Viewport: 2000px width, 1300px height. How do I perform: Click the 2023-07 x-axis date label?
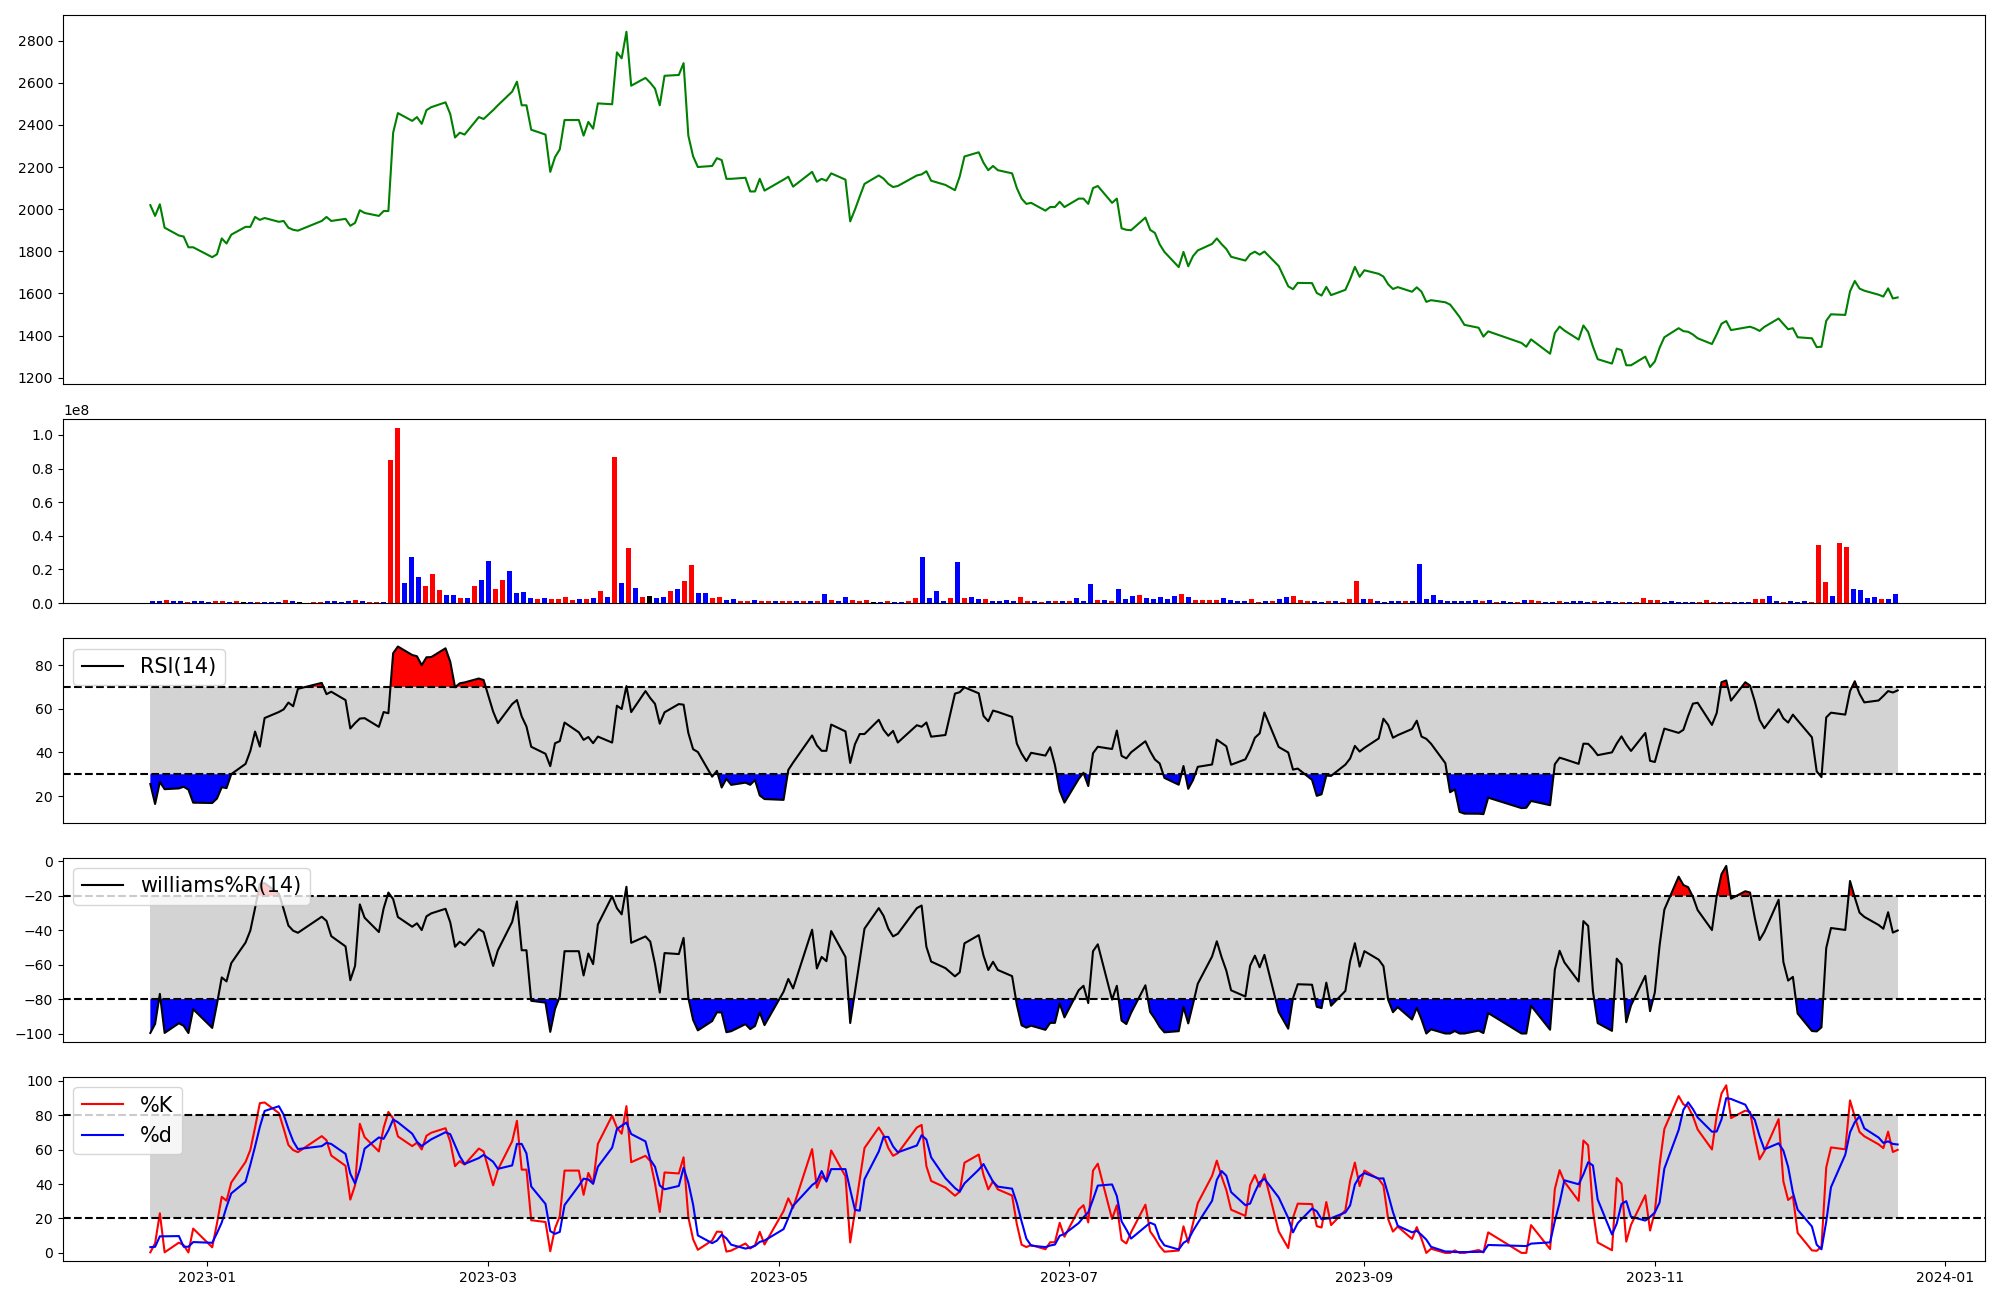point(1070,1277)
